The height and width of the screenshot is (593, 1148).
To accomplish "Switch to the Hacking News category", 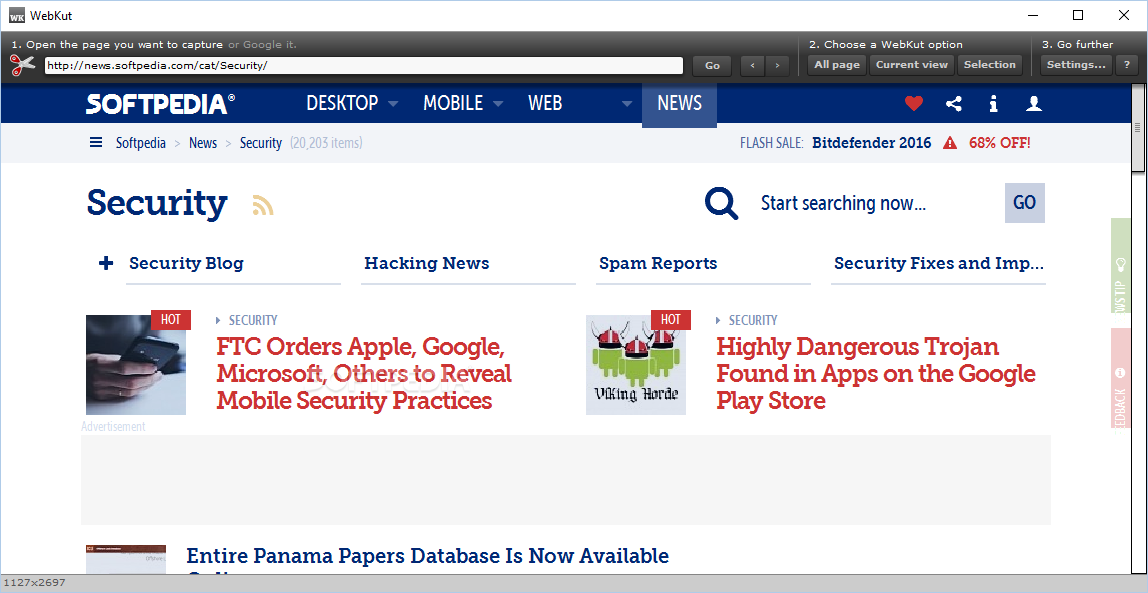I will tap(427, 264).
